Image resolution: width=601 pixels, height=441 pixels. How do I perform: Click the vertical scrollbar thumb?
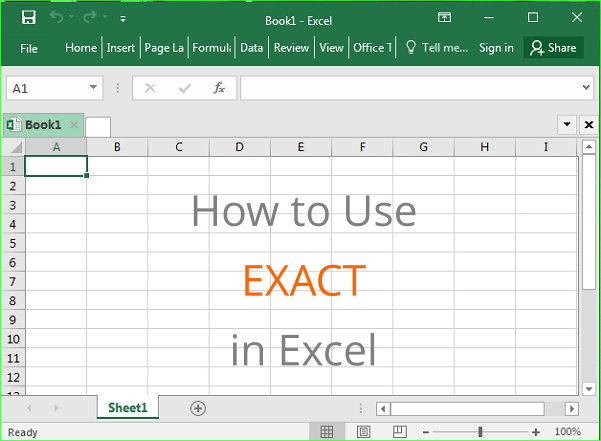click(589, 222)
